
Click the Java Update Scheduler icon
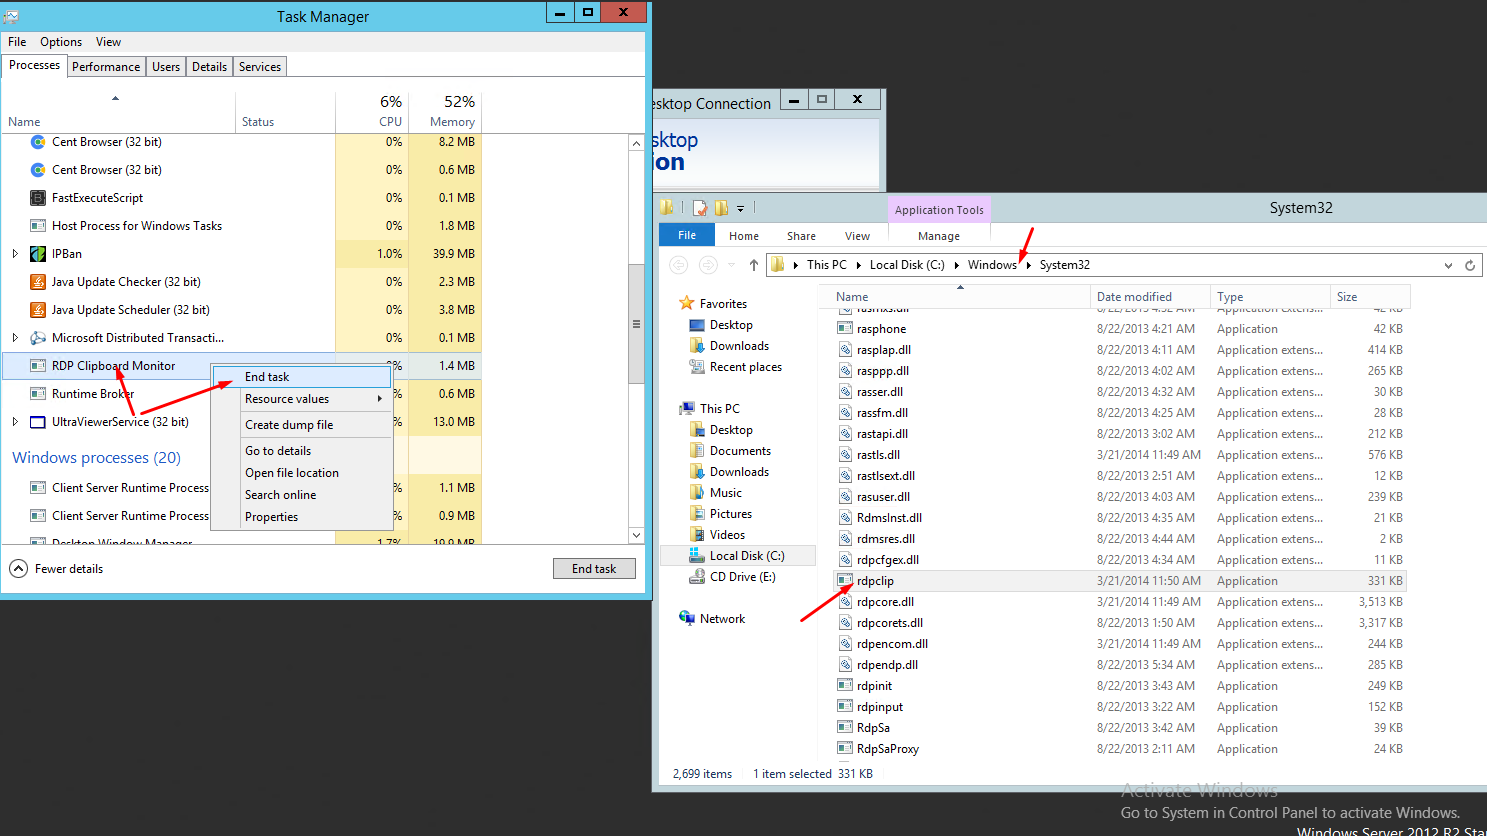click(x=38, y=310)
